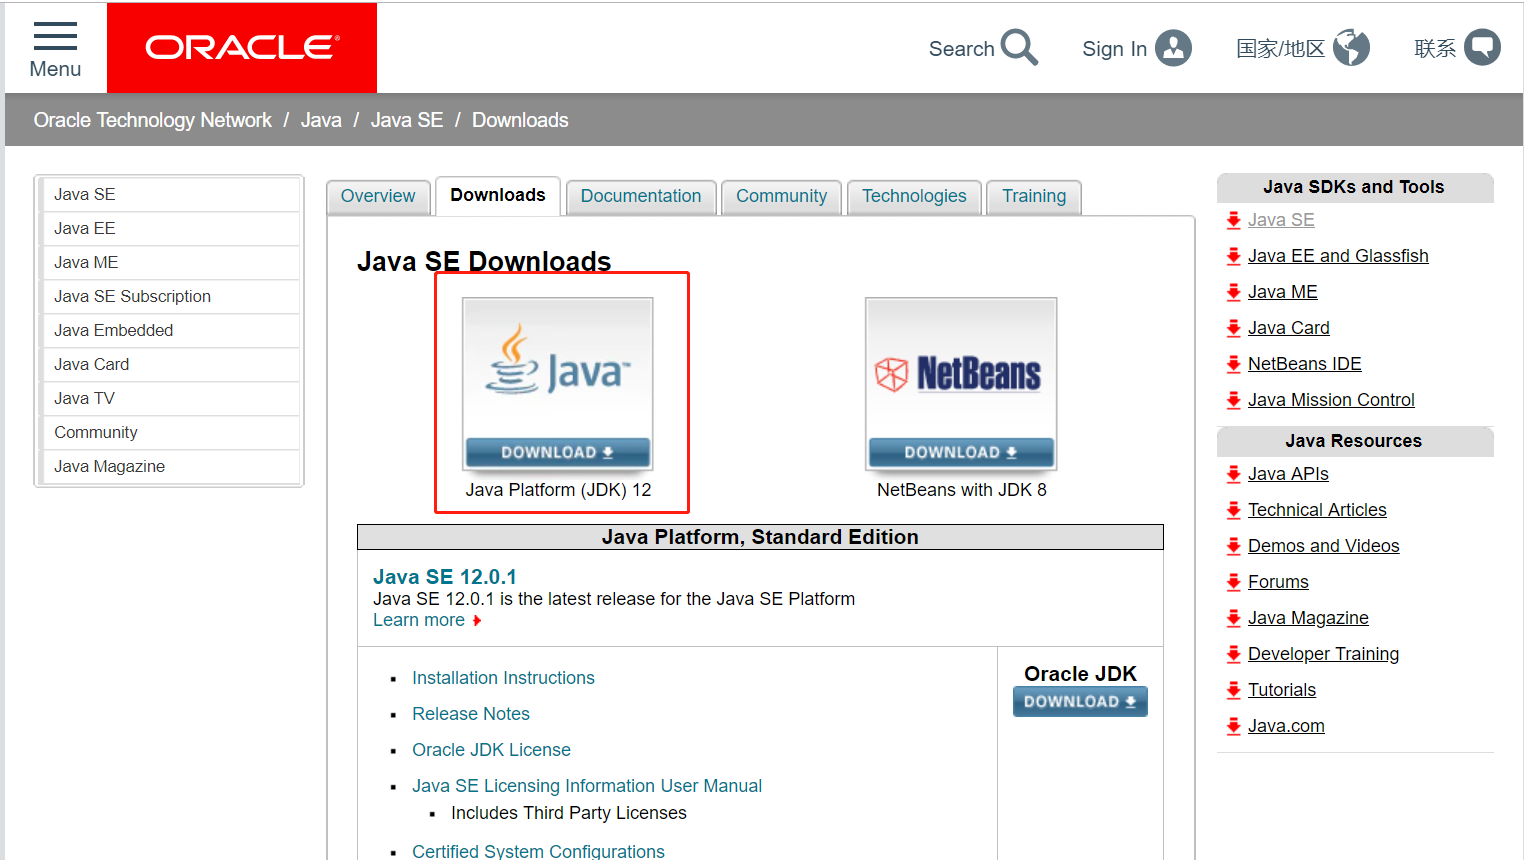Image resolution: width=1524 pixels, height=860 pixels.
Task: Click the Java SE breadcrumb link
Action: (406, 119)
